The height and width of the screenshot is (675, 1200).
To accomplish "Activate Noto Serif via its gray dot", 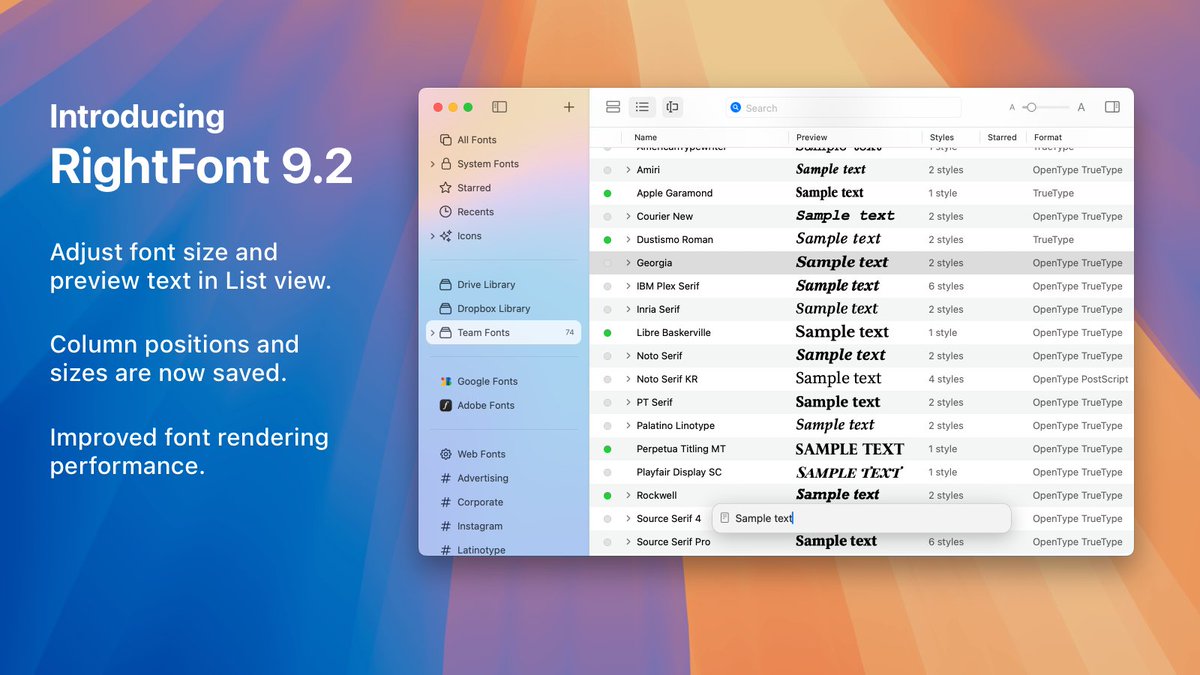I will (607, 356).
